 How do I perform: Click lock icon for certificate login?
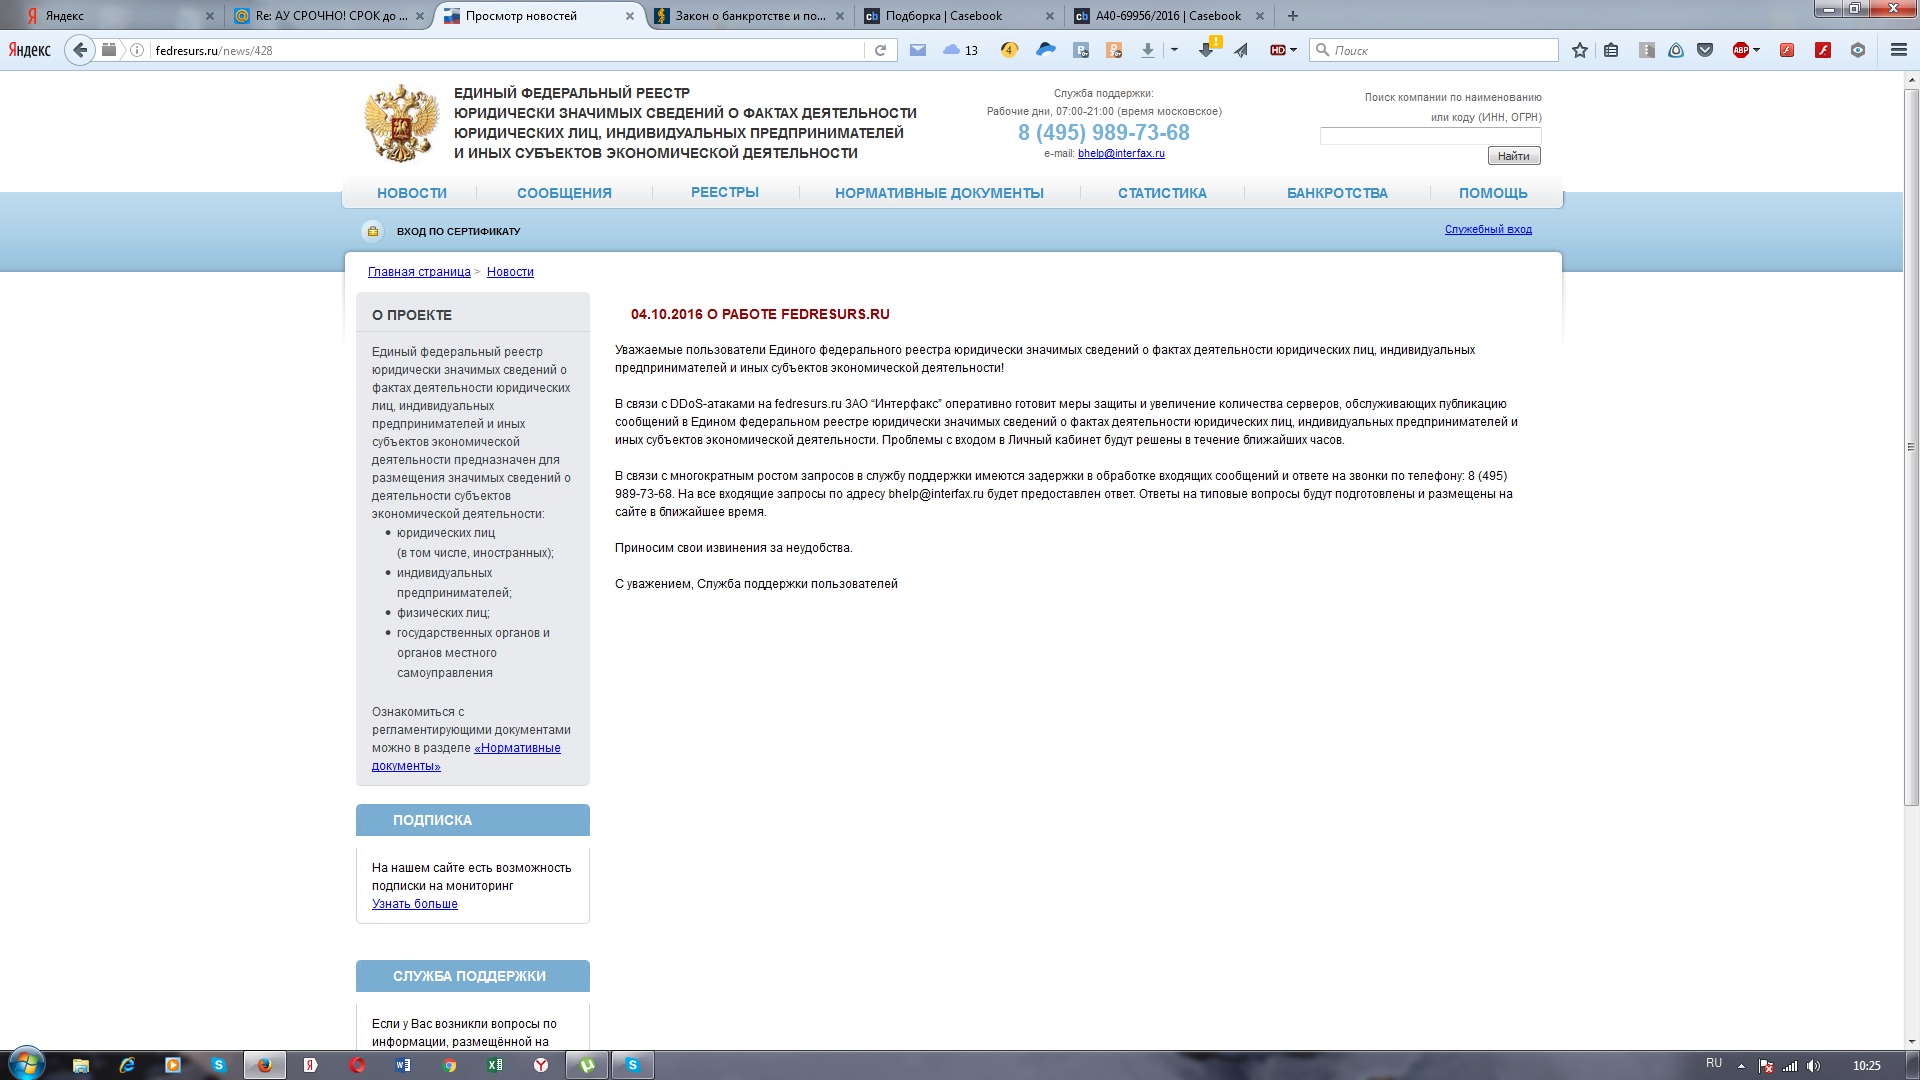[x=372, y=231]
